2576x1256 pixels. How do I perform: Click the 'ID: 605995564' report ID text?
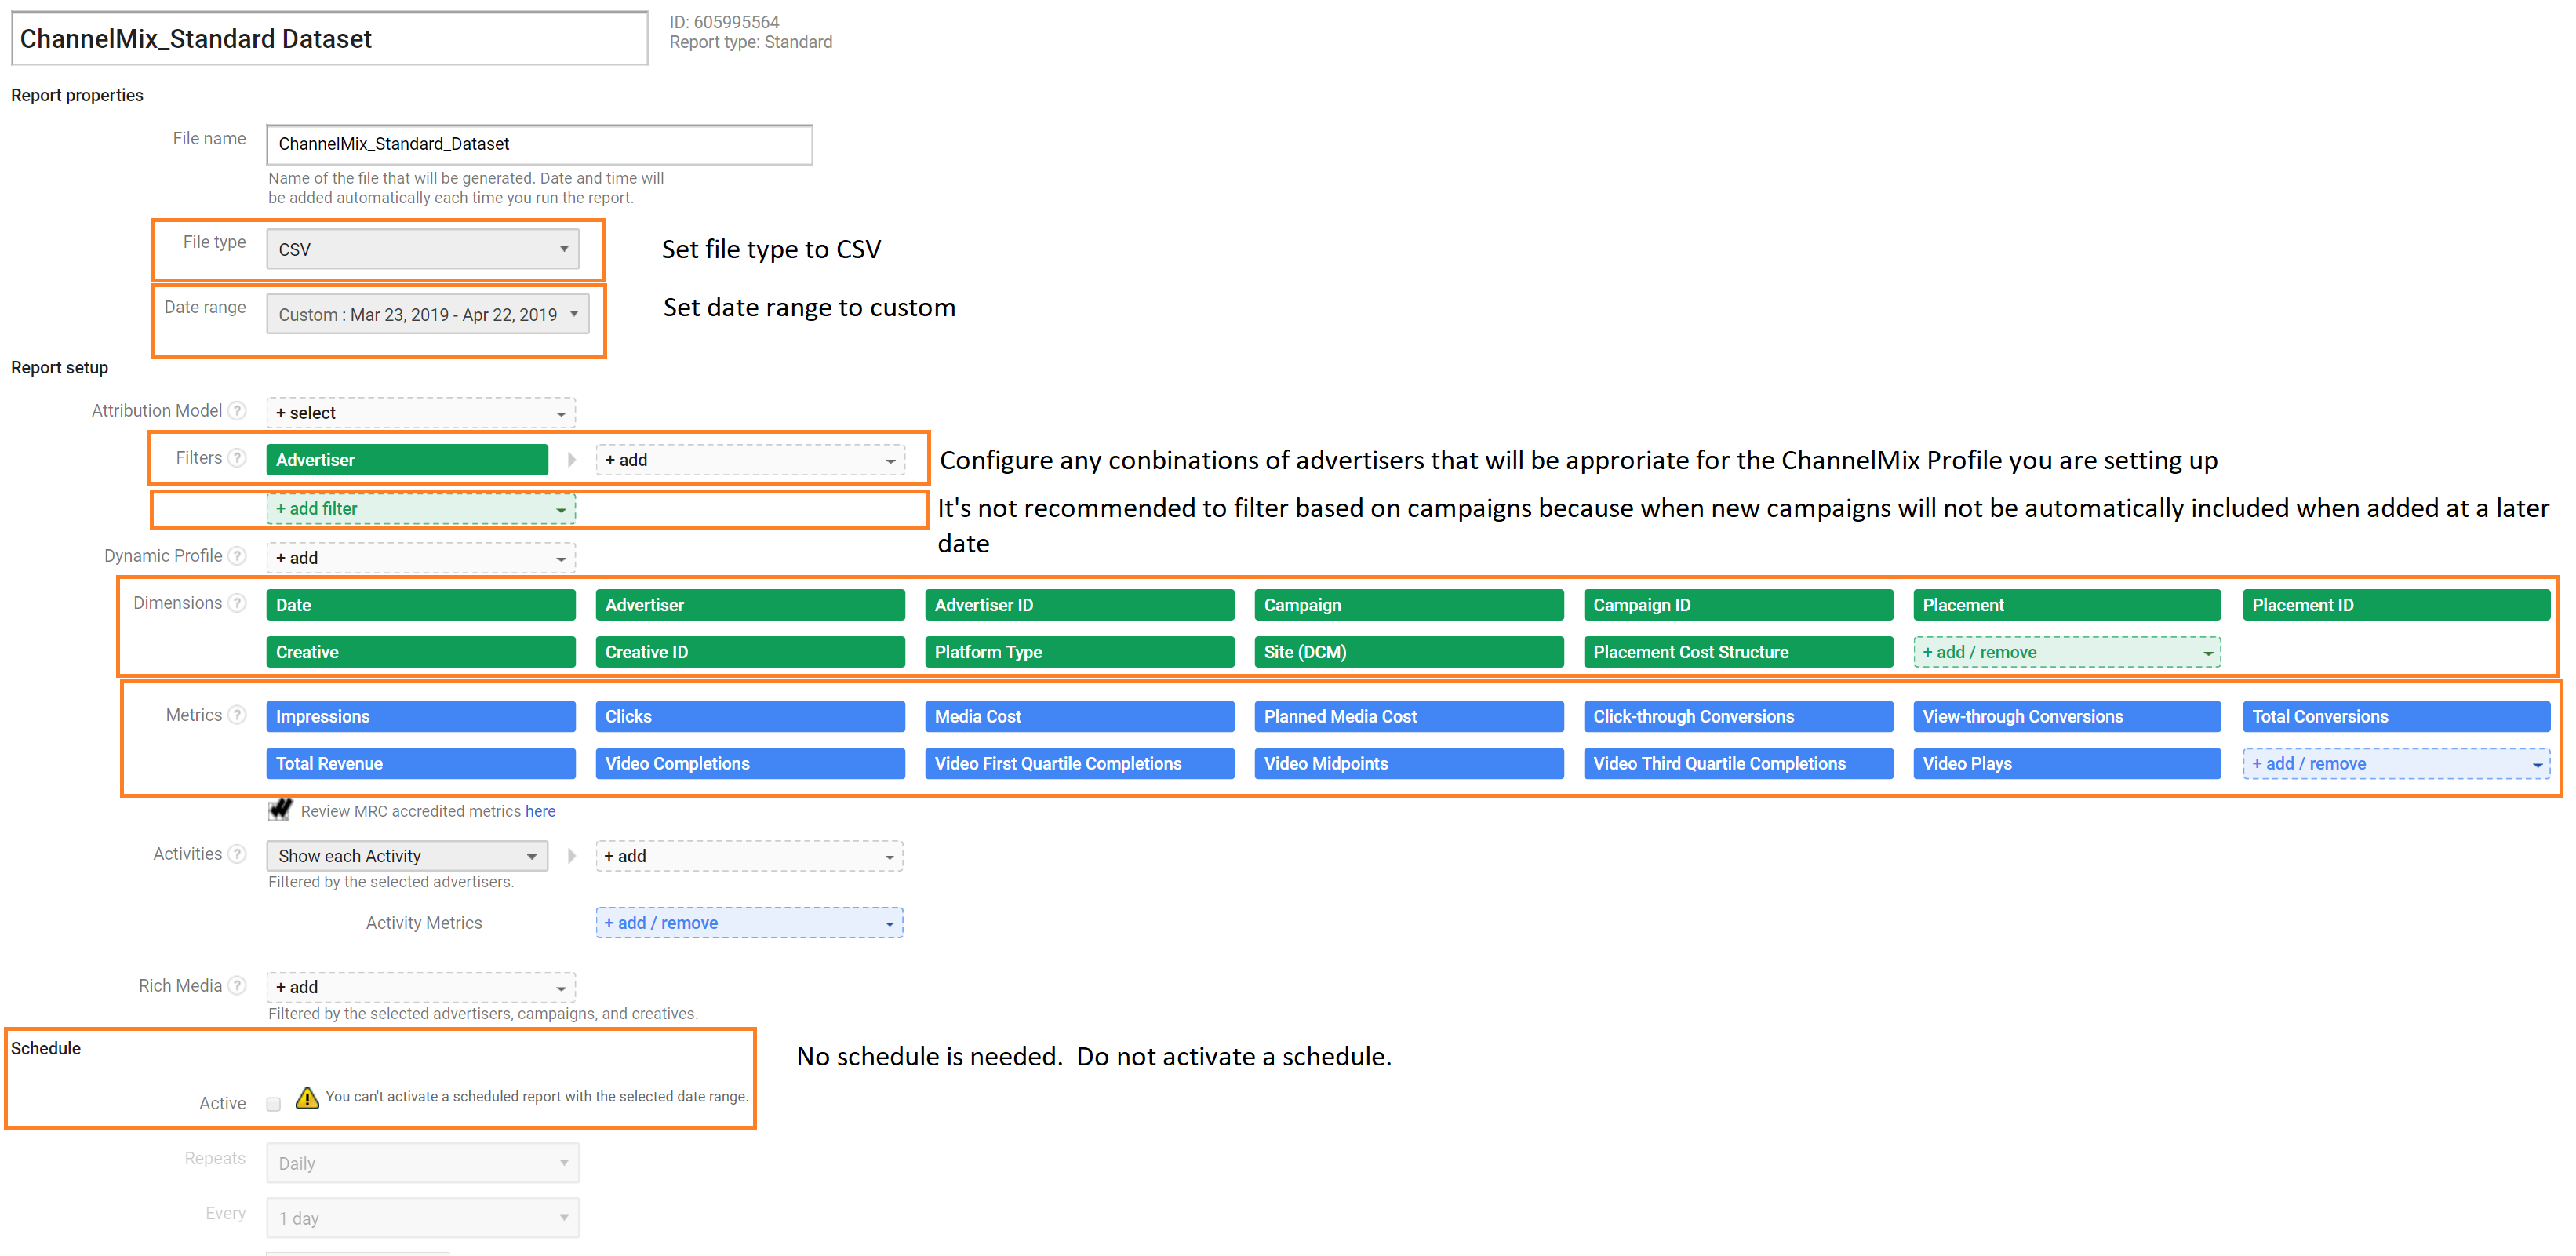pyautogui.click(x=724, y=22)
